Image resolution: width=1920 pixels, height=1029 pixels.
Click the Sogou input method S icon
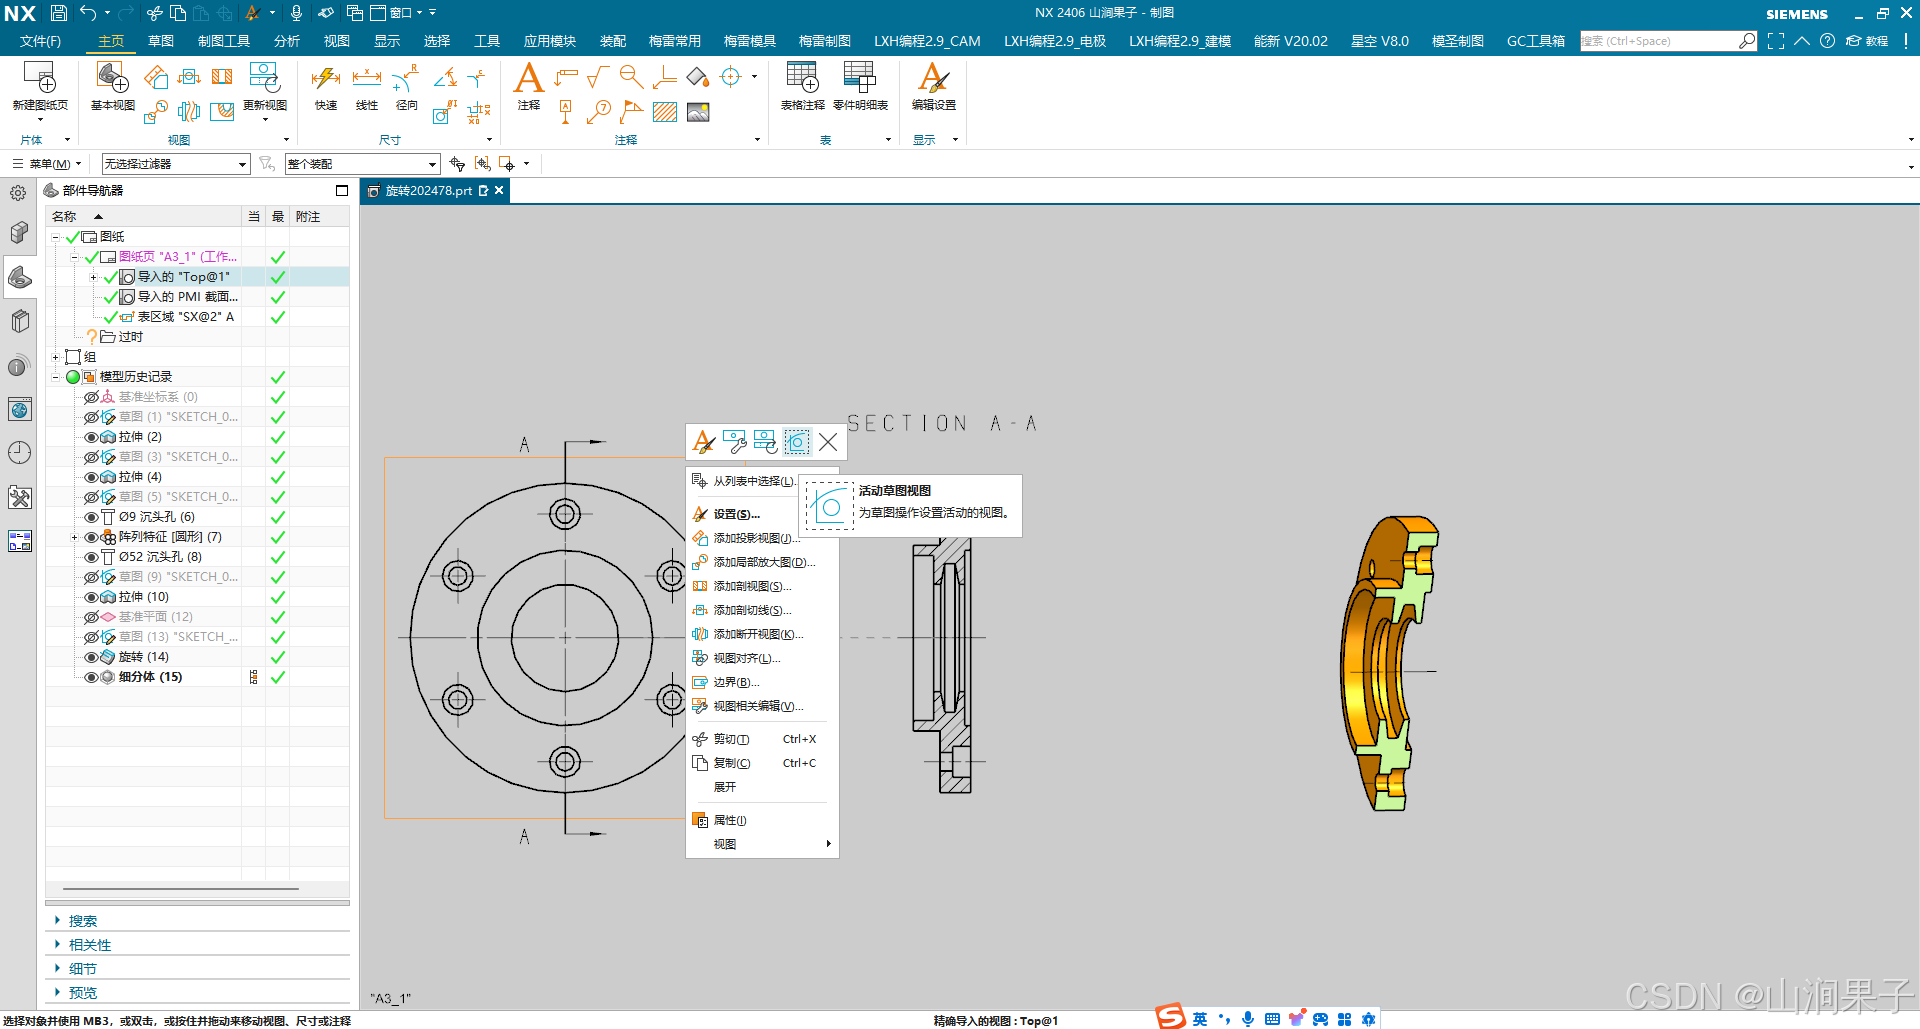(x=1171, y=1017)
